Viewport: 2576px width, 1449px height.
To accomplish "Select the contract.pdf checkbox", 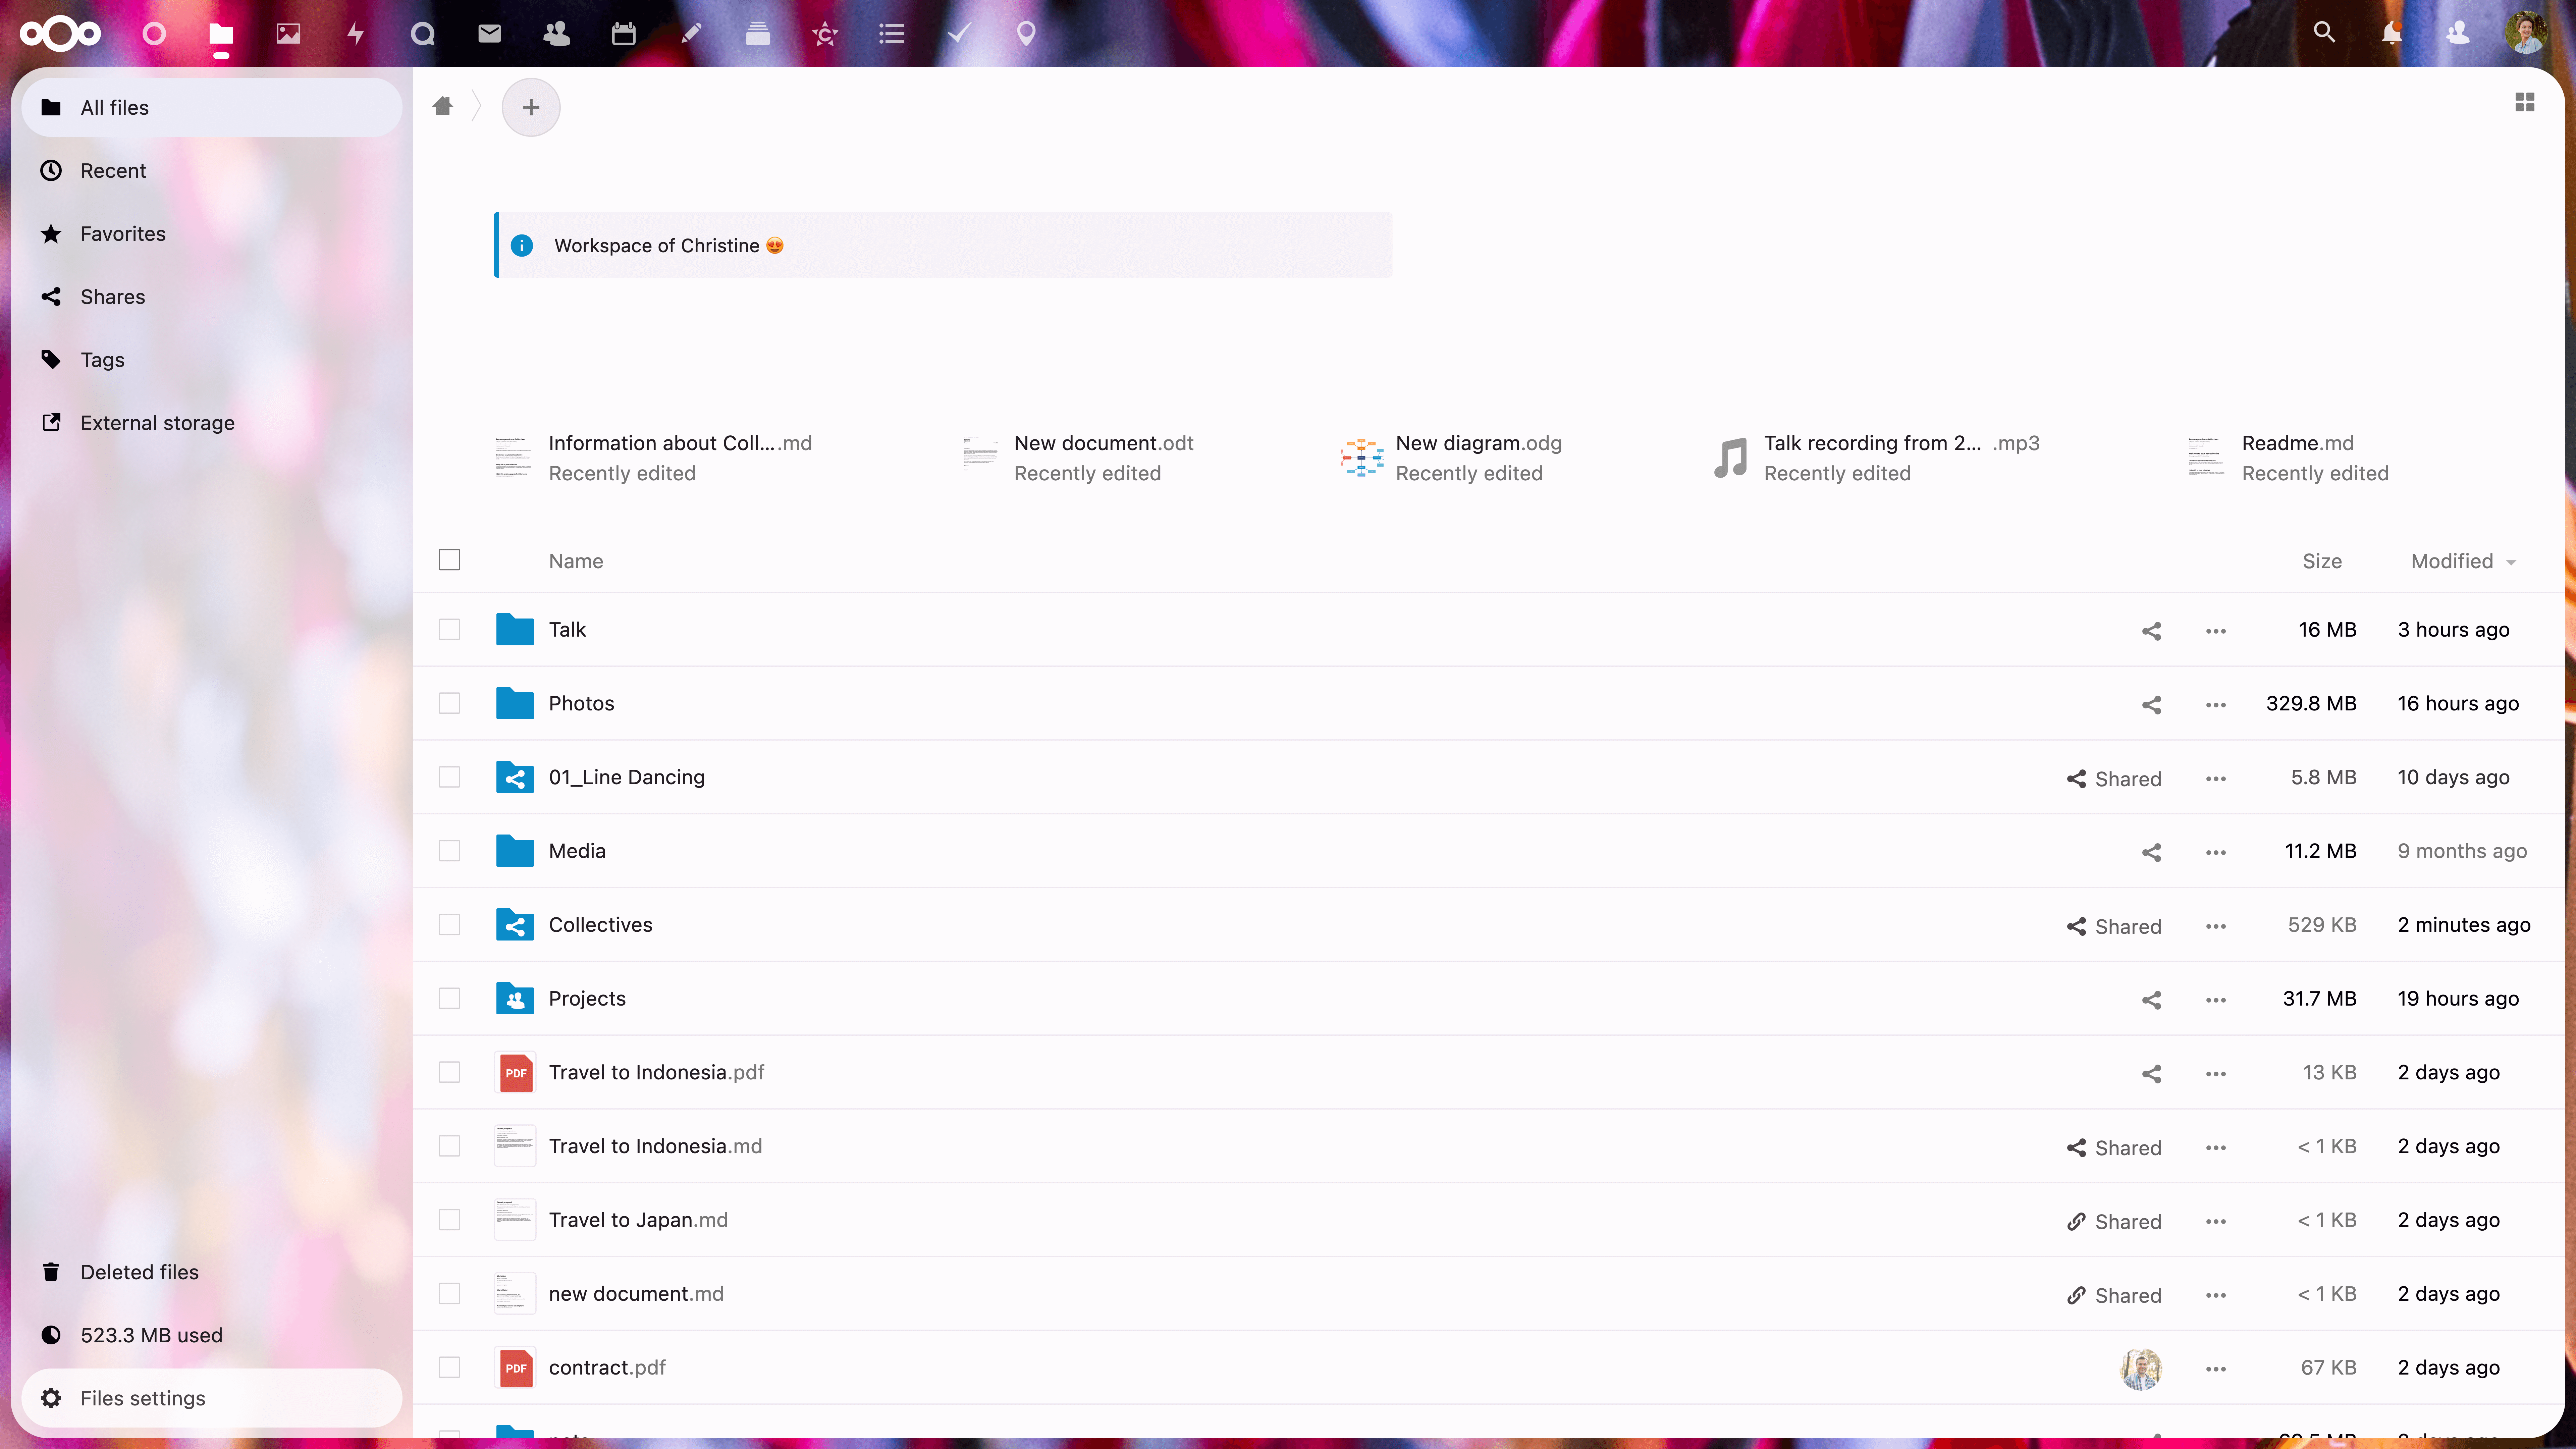I will click(x=449, y=1367).
